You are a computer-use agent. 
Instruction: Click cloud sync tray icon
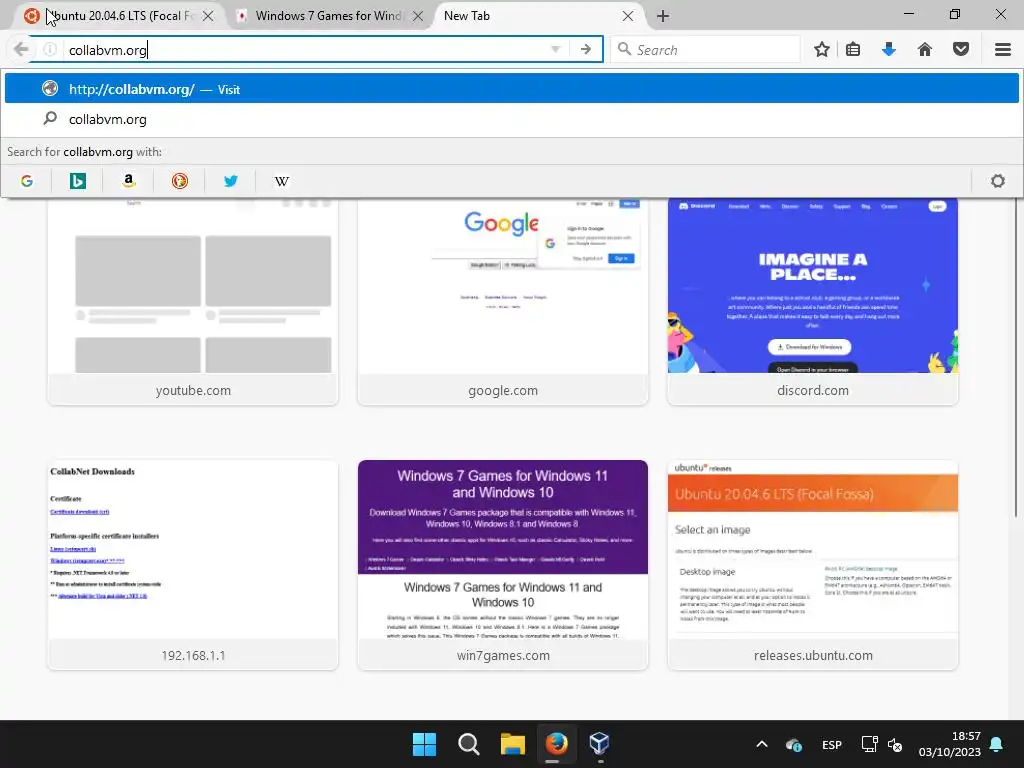pos(794,744)
